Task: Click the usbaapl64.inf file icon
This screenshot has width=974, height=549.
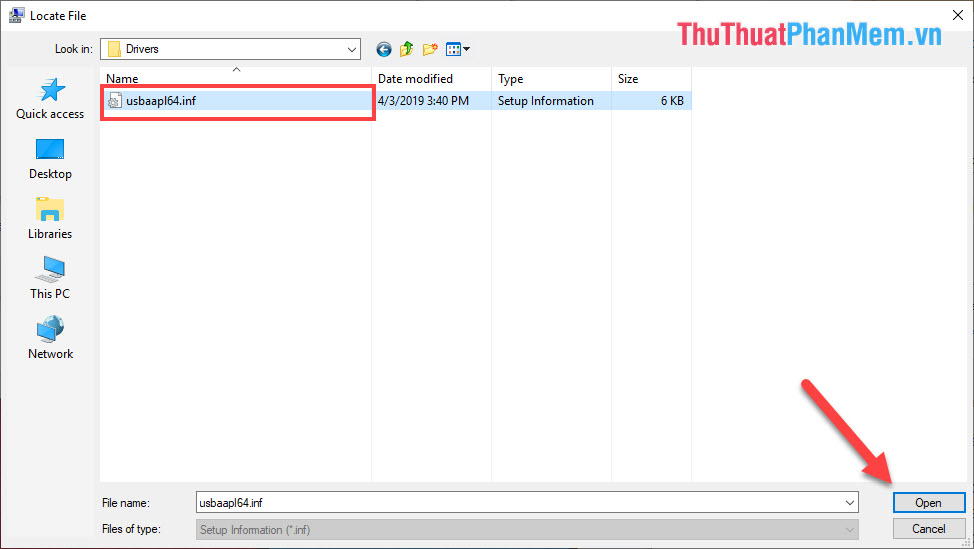Action: [114, 101]
